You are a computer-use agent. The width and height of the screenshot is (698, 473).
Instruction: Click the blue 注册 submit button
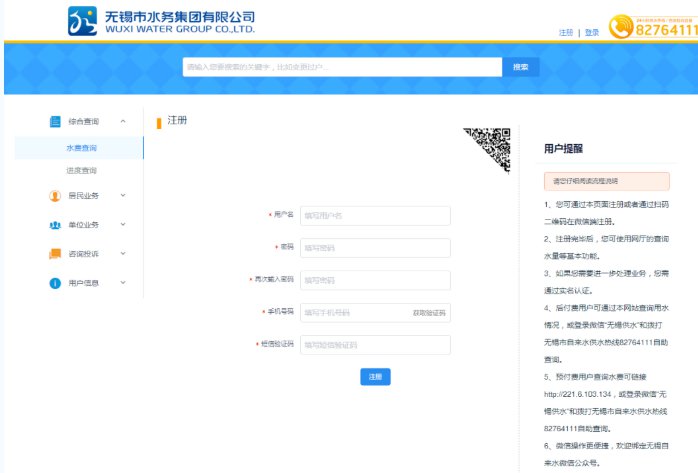(375, 377)
